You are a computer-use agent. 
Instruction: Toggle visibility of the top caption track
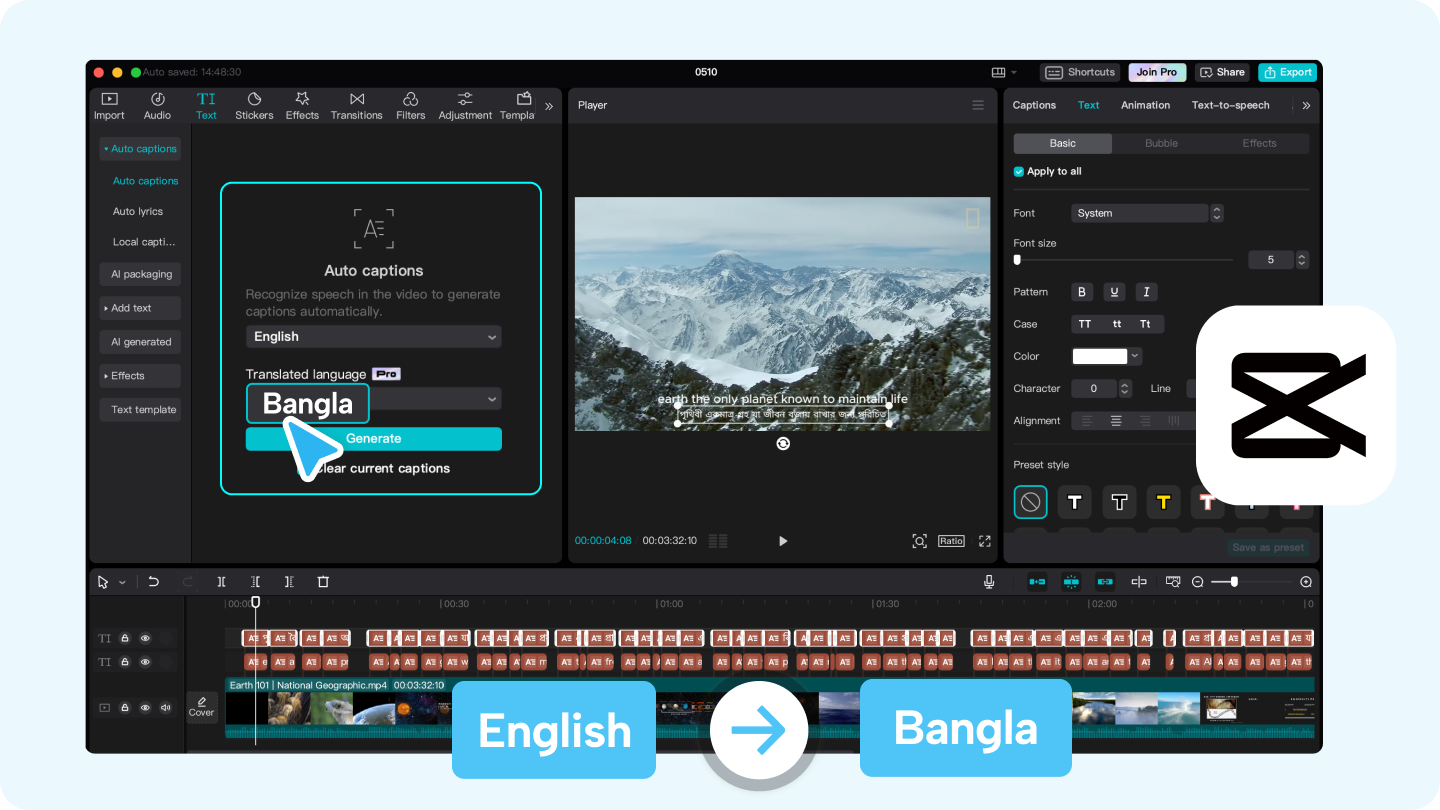145,638
